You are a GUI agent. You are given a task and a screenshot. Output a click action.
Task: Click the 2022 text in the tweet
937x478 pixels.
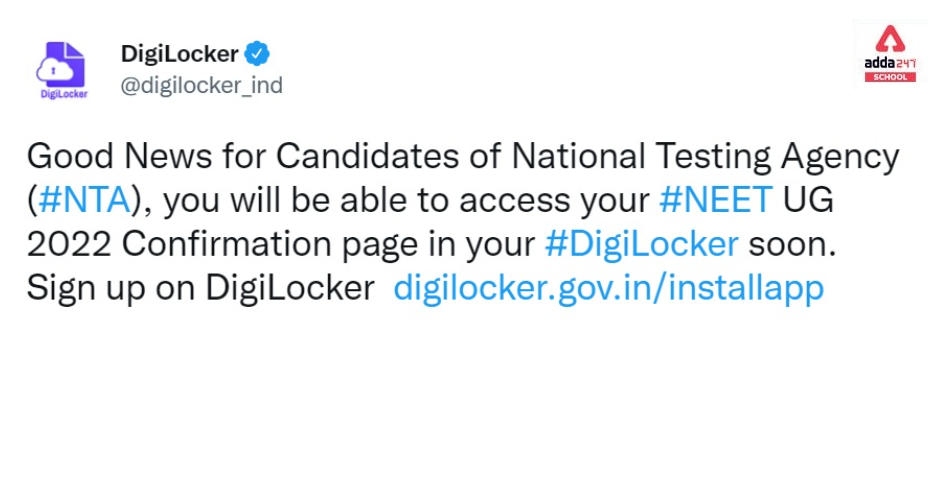coord(69,244)
